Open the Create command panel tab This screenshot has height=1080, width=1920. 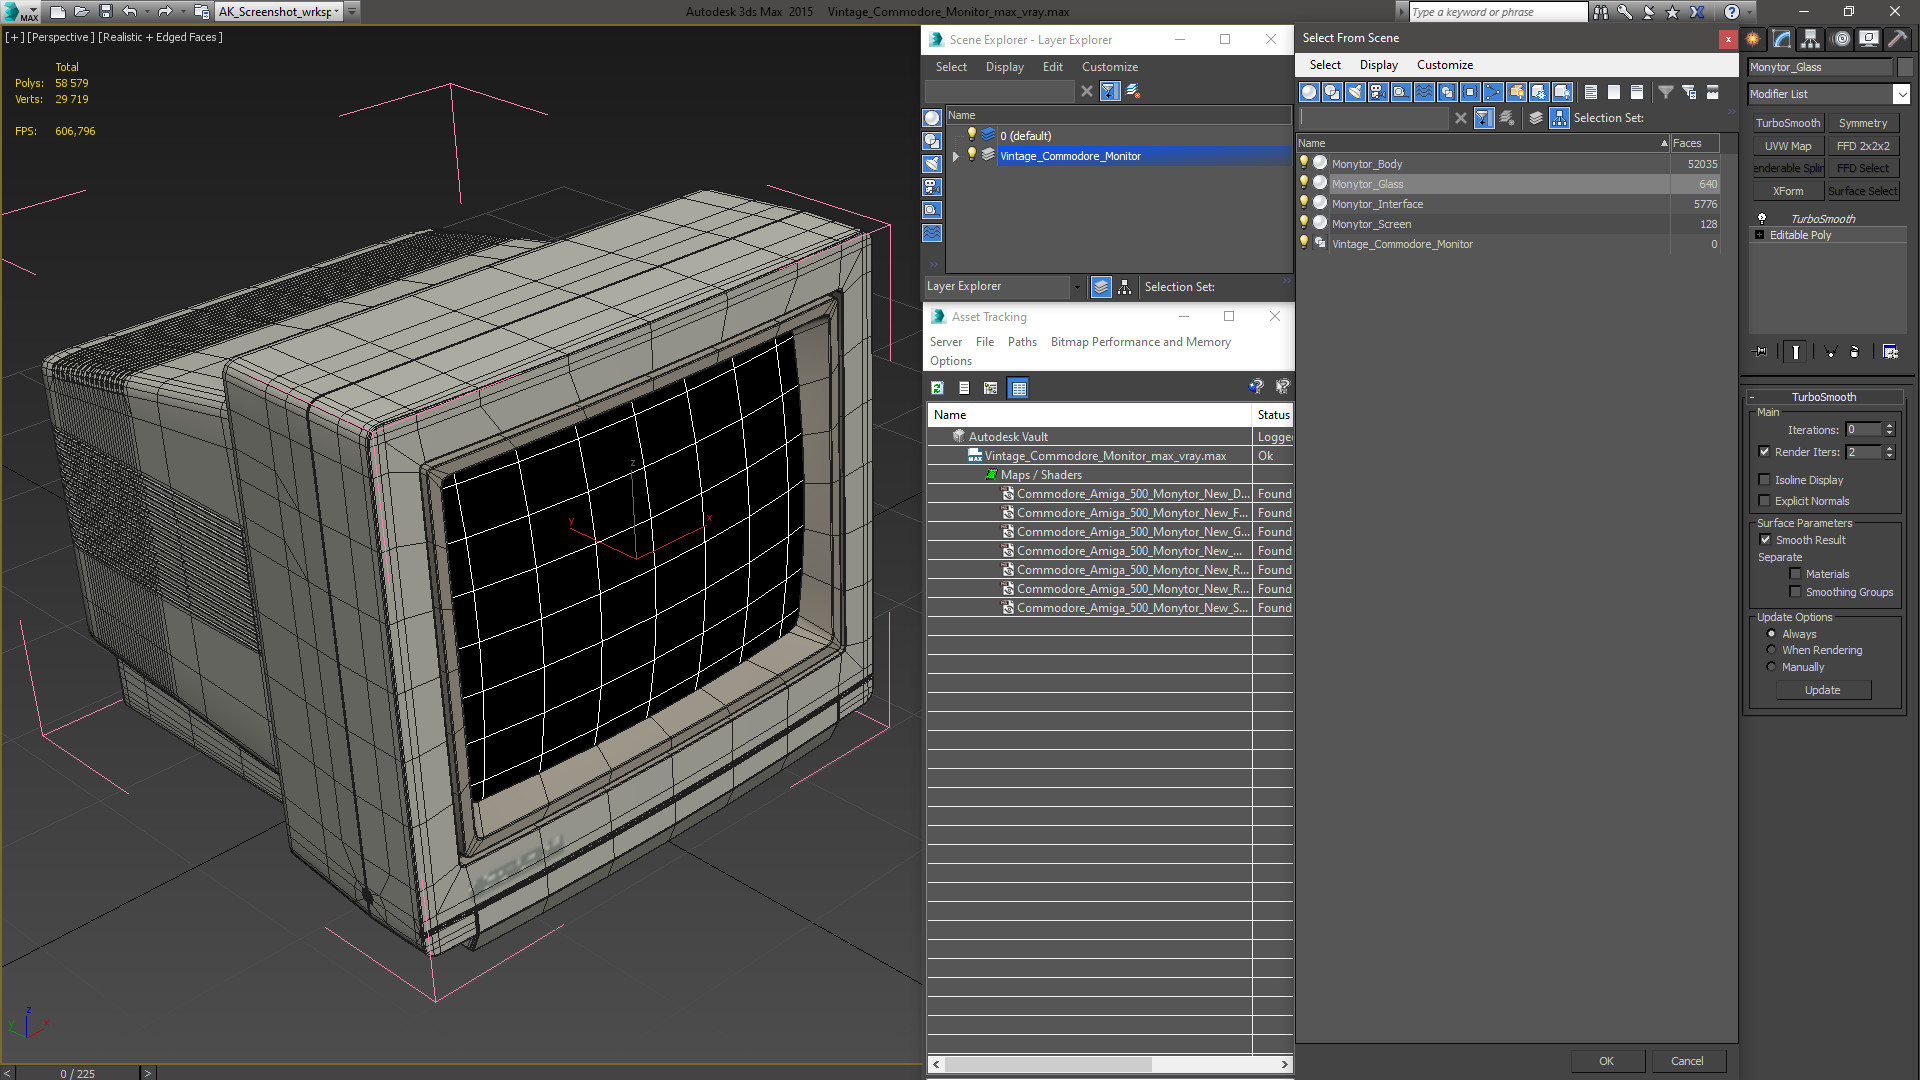click(x=1753, y=39)
